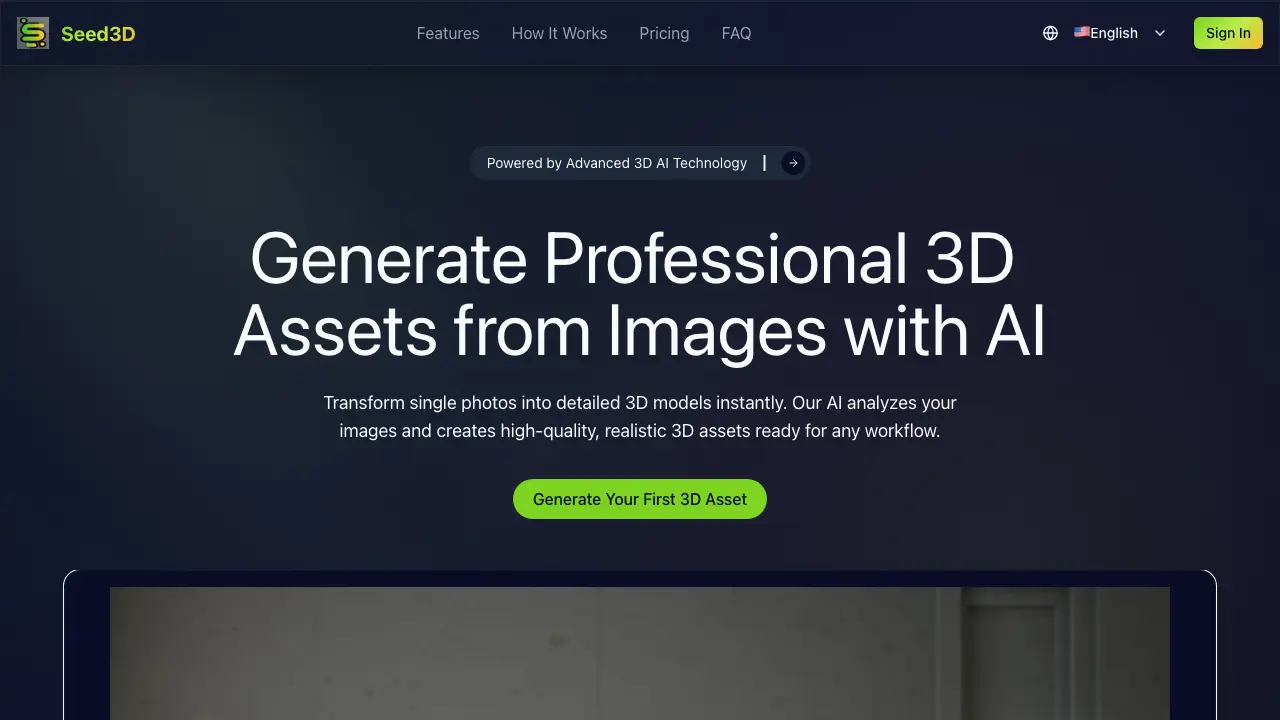The height and width of the screenshot is (720, 1280).
Task: Expand the language selector chevron arrow
Action: click(1160, 33)
